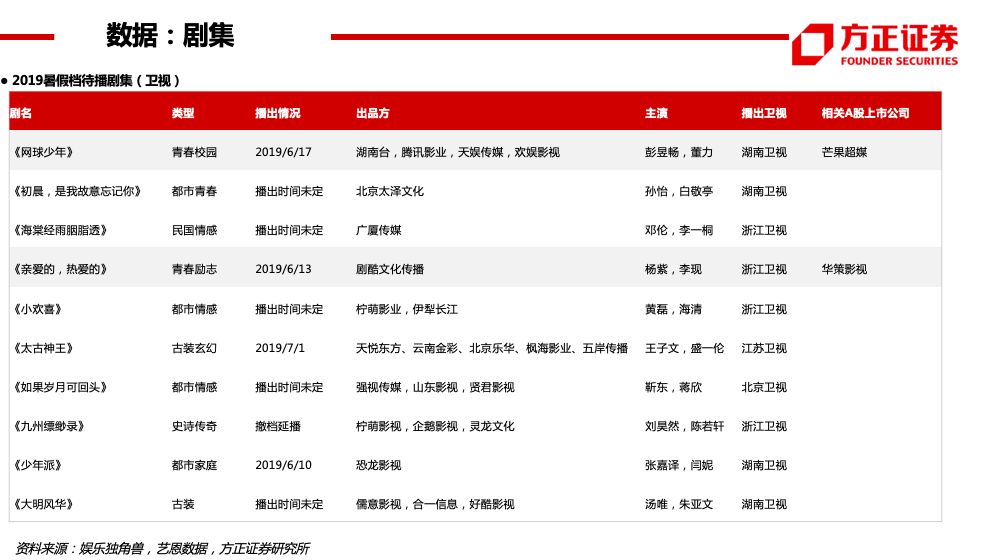Click the air date 2019/6/13
Image resolution: width=1003 pixels, height=560 pixels.
tap(283, 269)
